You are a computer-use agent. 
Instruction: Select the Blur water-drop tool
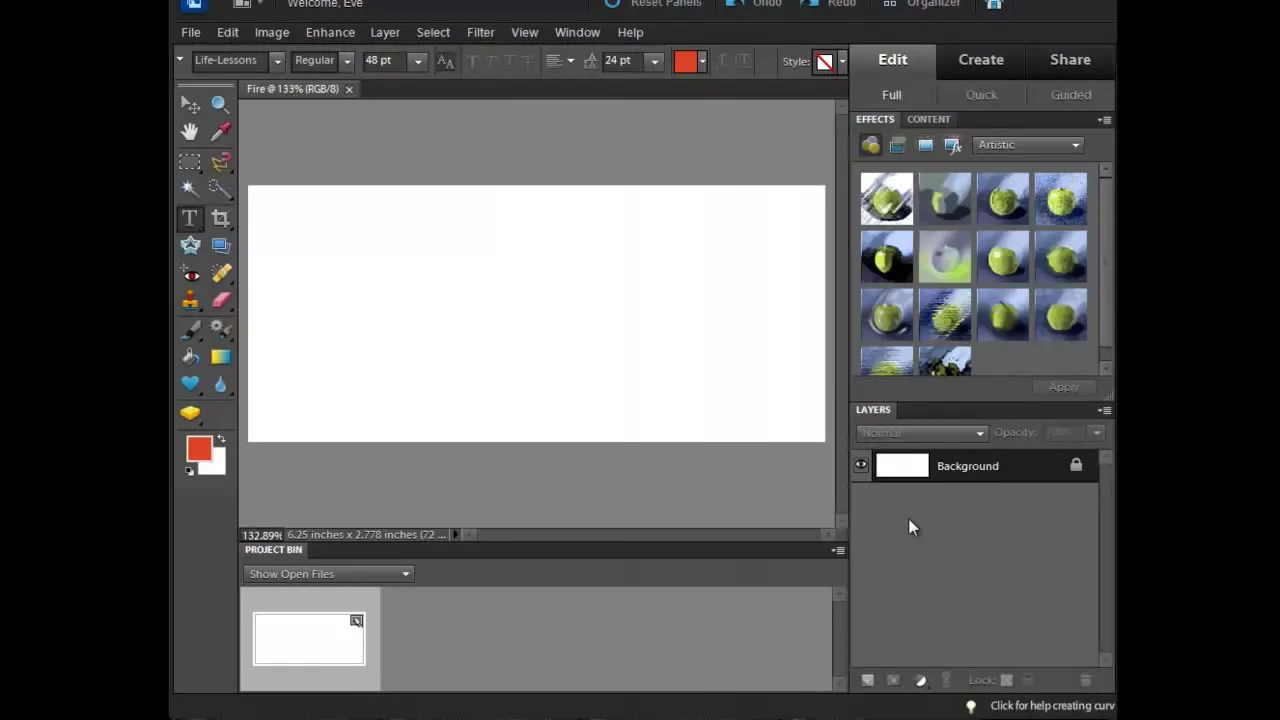220,384
